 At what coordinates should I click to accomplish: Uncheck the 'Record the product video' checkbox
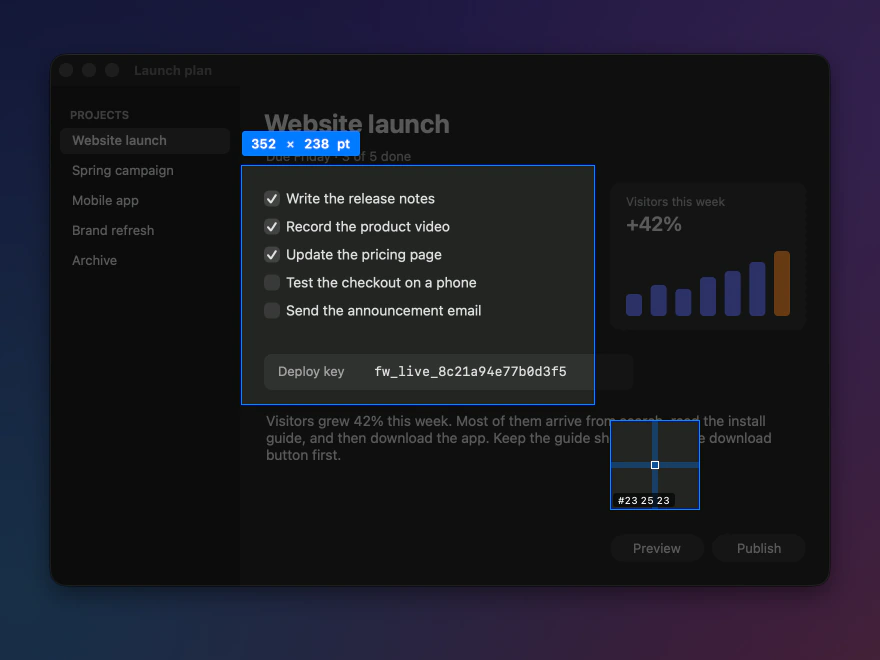point(272,227)
